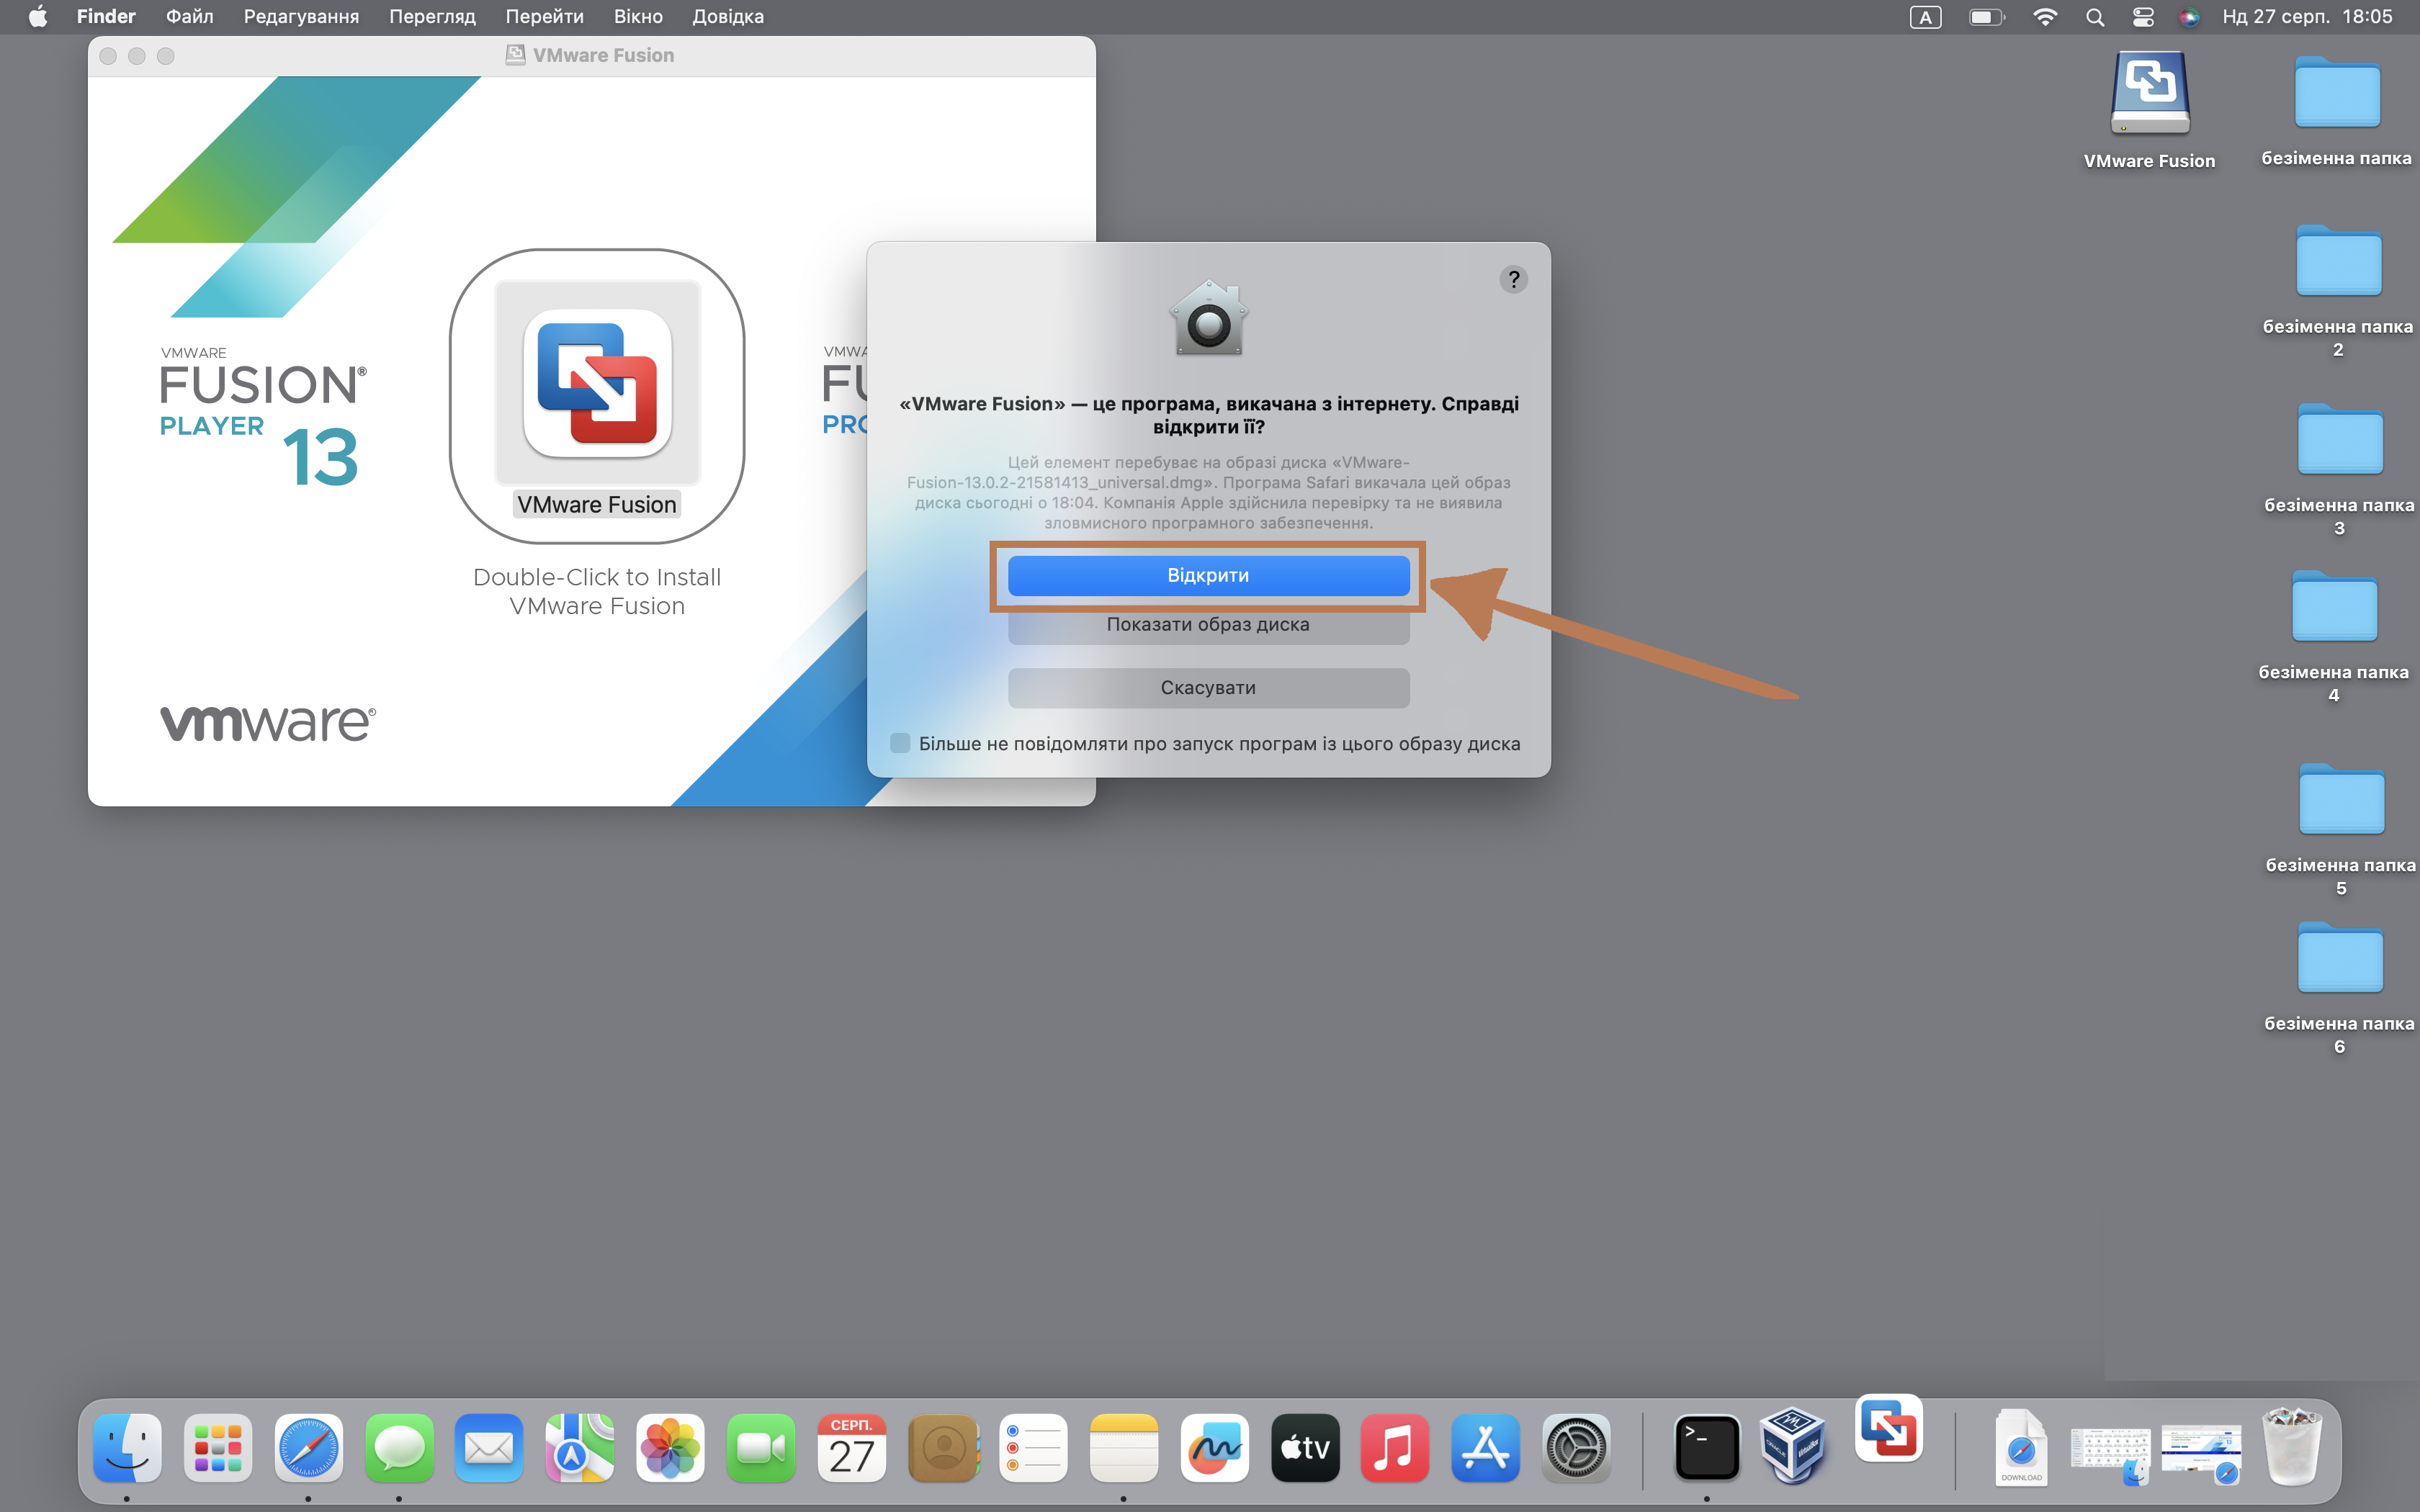2420x1512 pixels.
Task: Select the folder named безіменна папка
Action: [x=2337, y=92]
